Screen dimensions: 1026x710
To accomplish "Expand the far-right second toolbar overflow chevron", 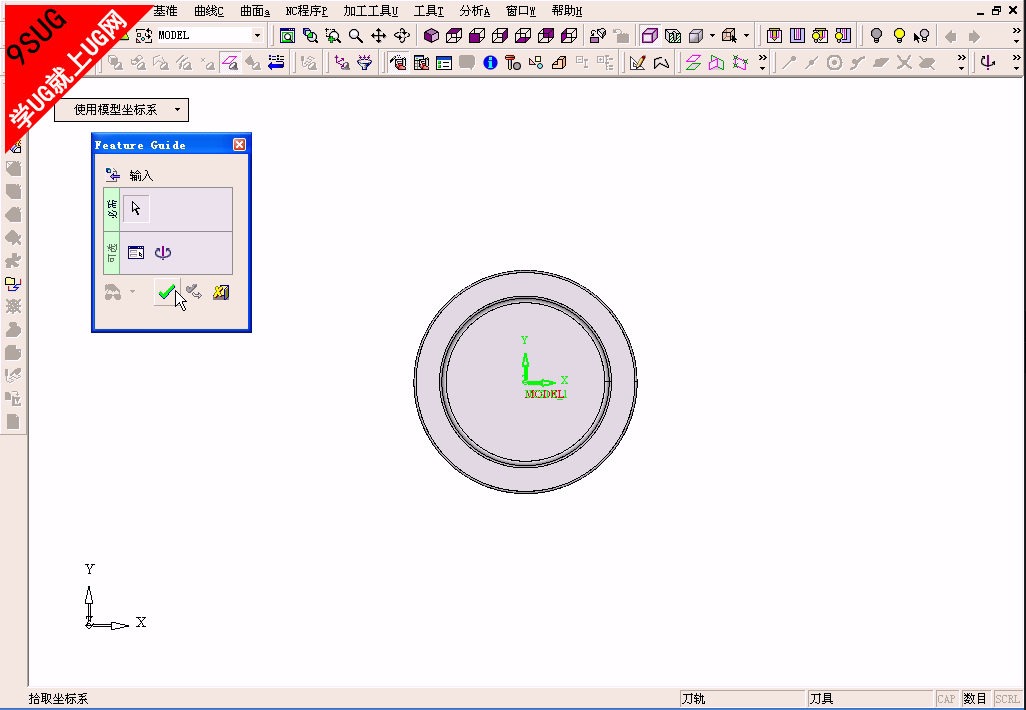I will coord(1016,63).
